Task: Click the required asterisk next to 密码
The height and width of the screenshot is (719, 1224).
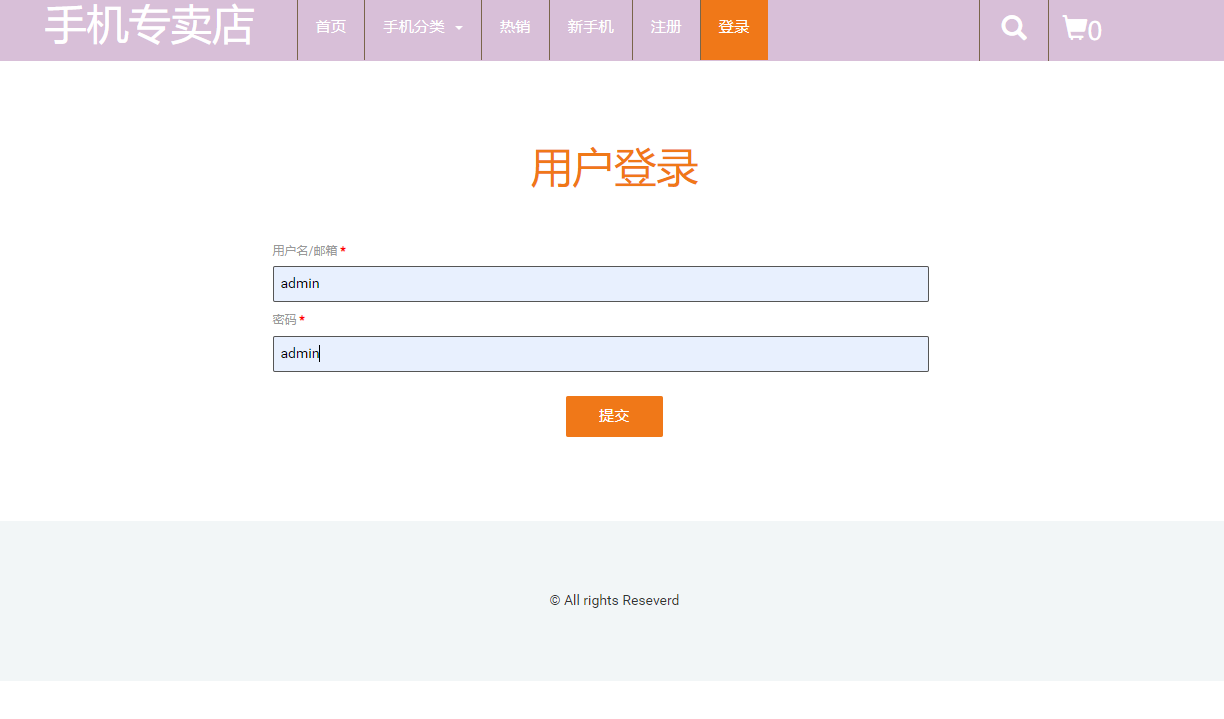Action: click(302, 319)
